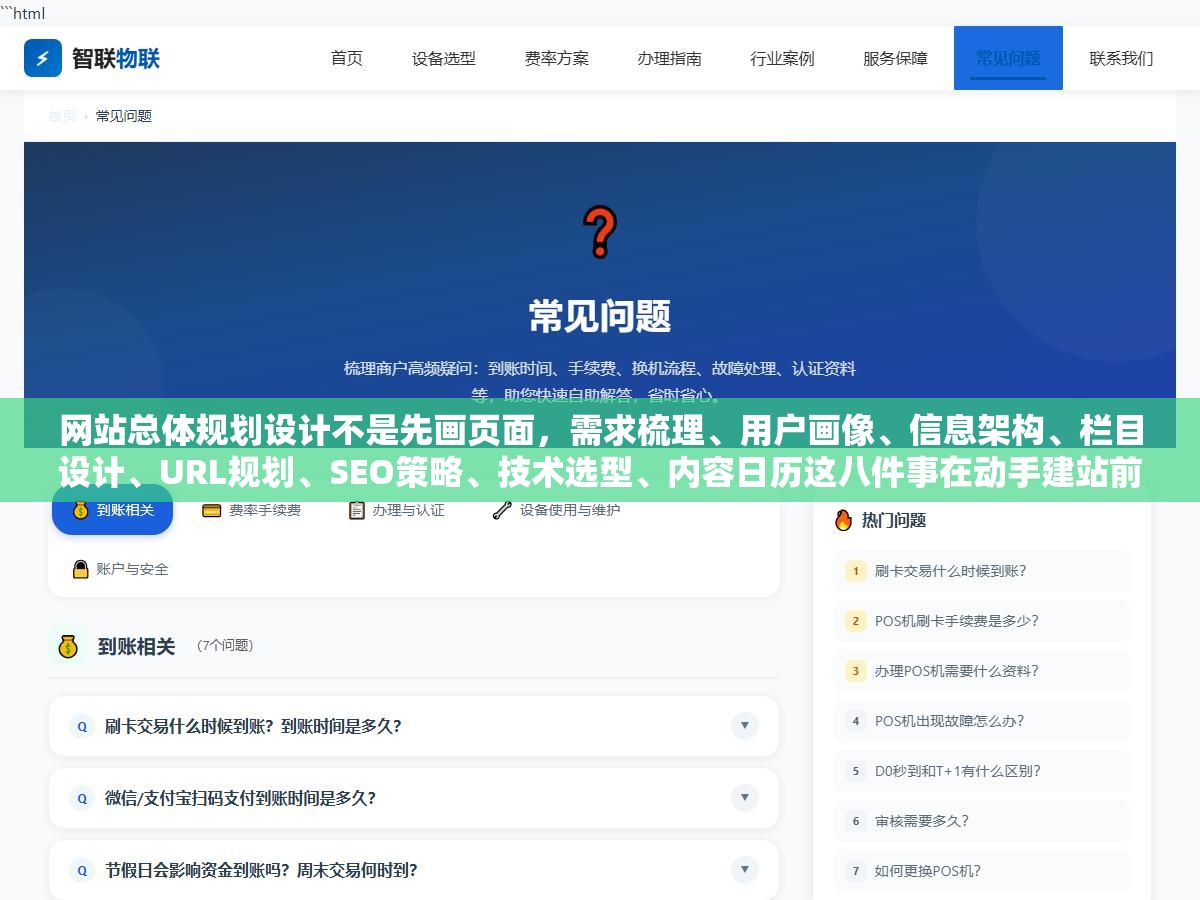Screen dimensions: 1200x900
Task: Click rank badge 4 in 热门问题 list
Action: (x=855, y=721)
